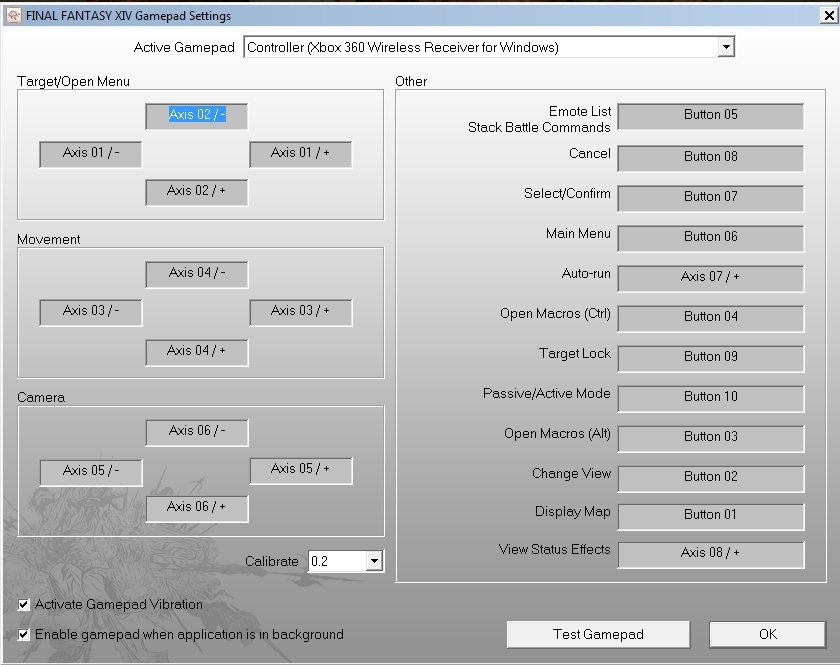
Task: Click Movement up binding Axis 04 / -
Action: tap(197, 274)
